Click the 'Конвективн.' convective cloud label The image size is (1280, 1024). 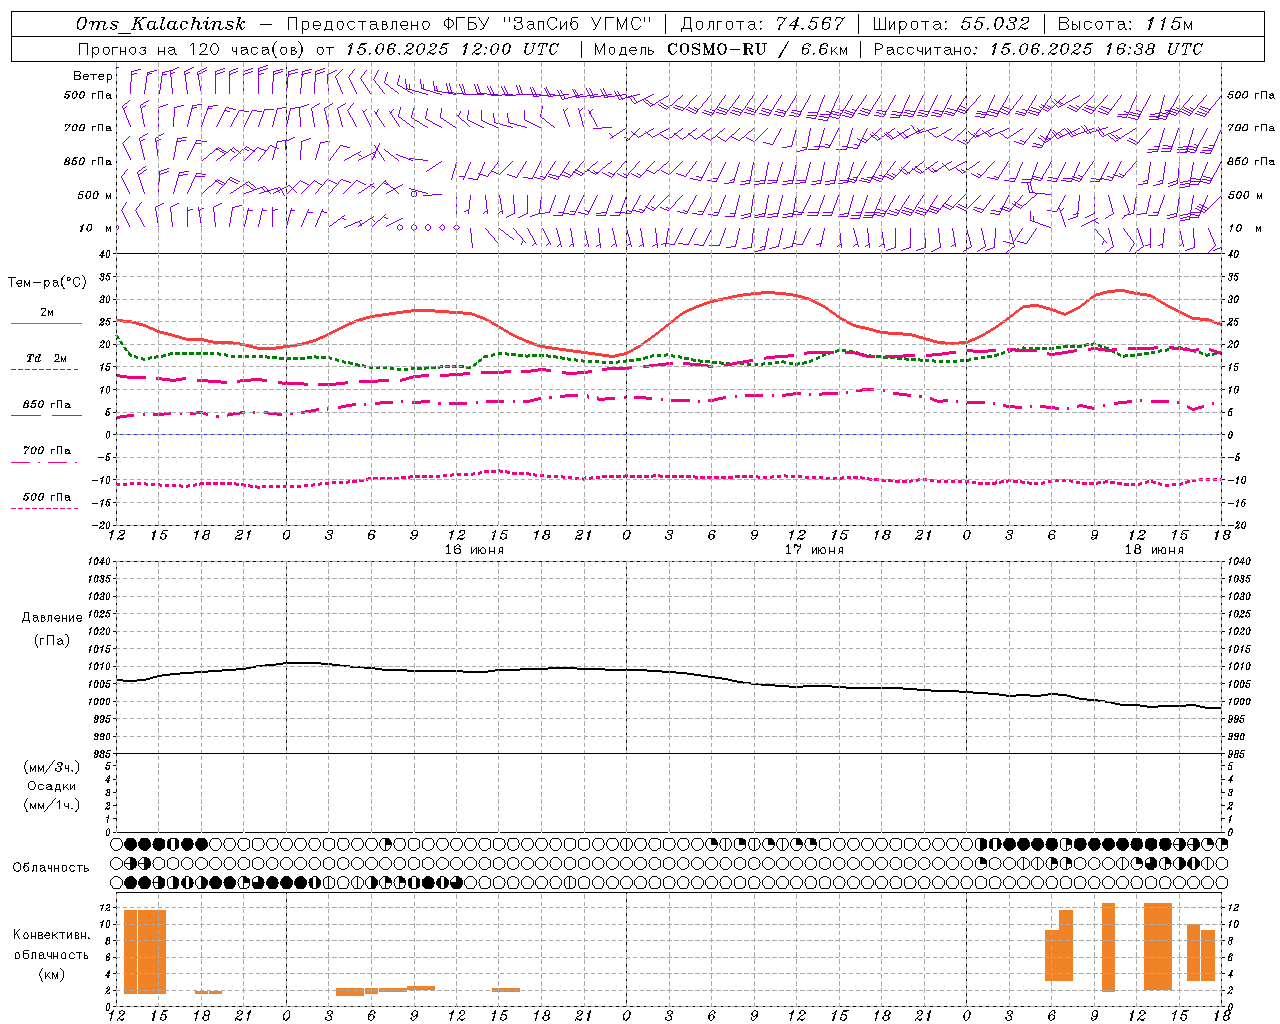(52, 935)
